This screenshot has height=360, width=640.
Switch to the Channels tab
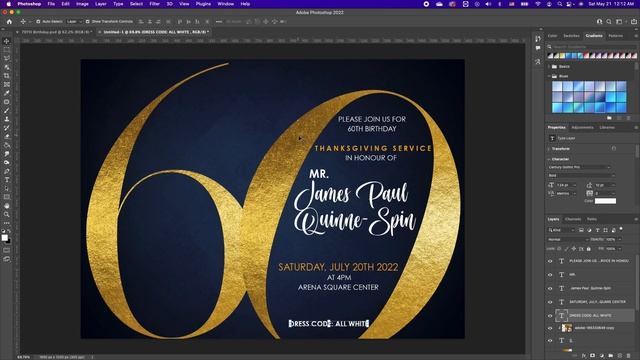[573, 219]
